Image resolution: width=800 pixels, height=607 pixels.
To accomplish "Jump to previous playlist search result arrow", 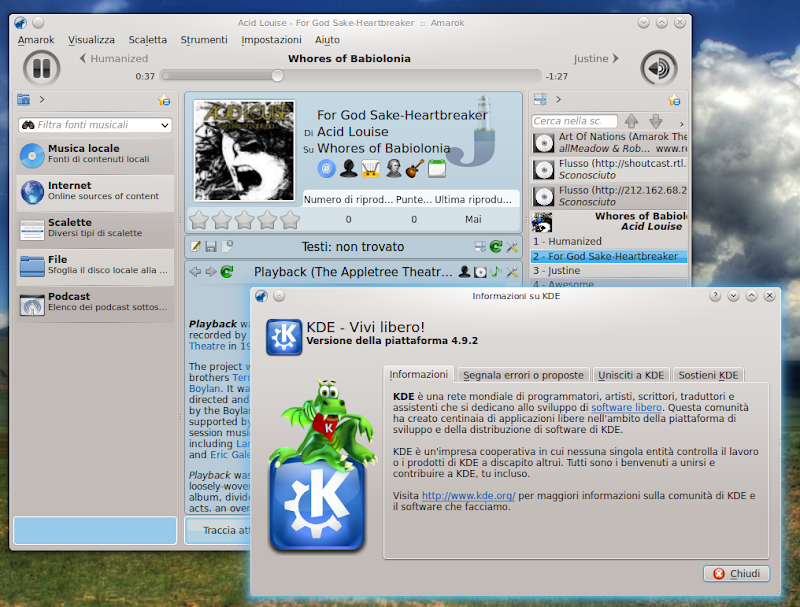I will (x=632, y=121).
